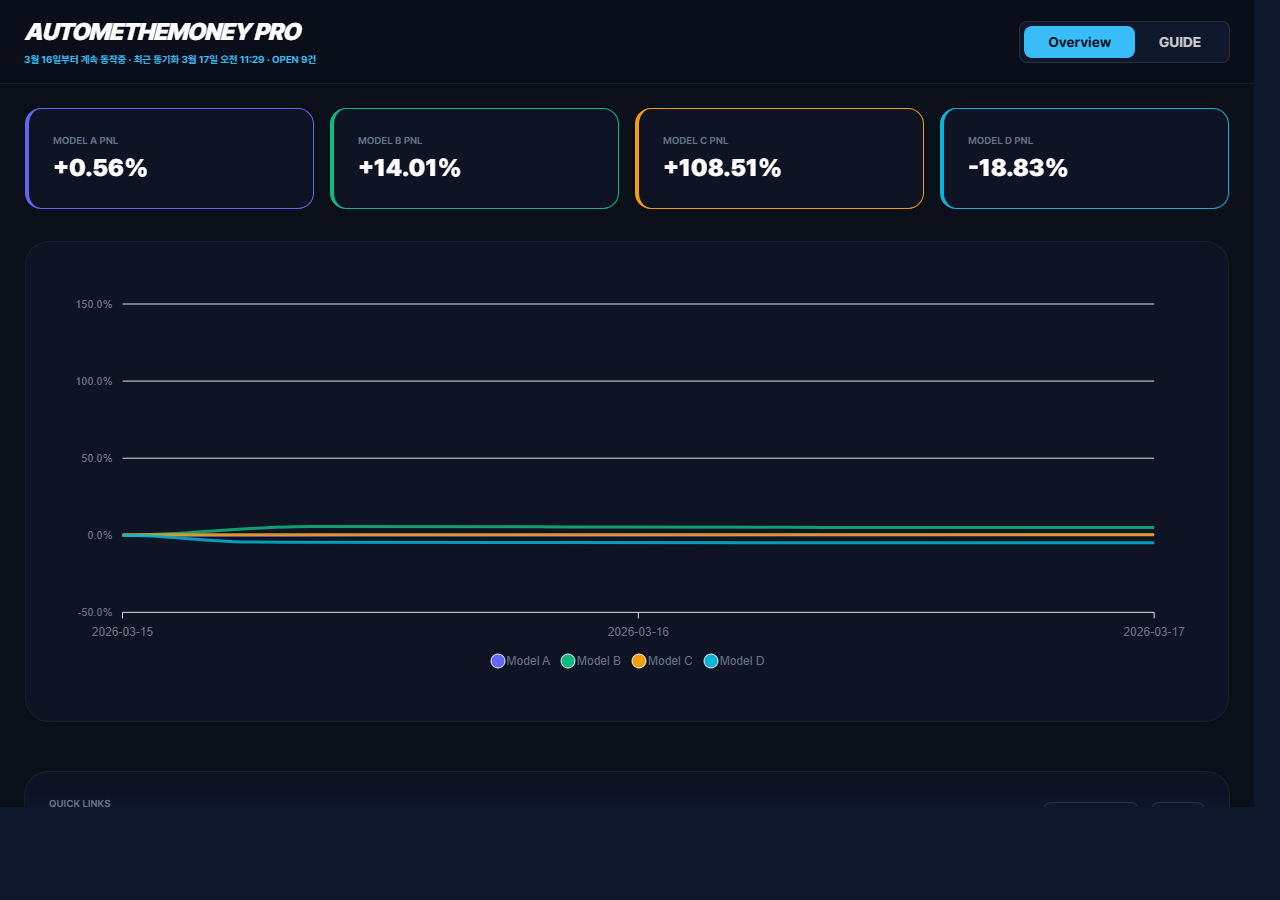Click the status line showing OPEN 9건
Image resolution: width=1280 pixels, height=900 pixels.
point(170,60)
